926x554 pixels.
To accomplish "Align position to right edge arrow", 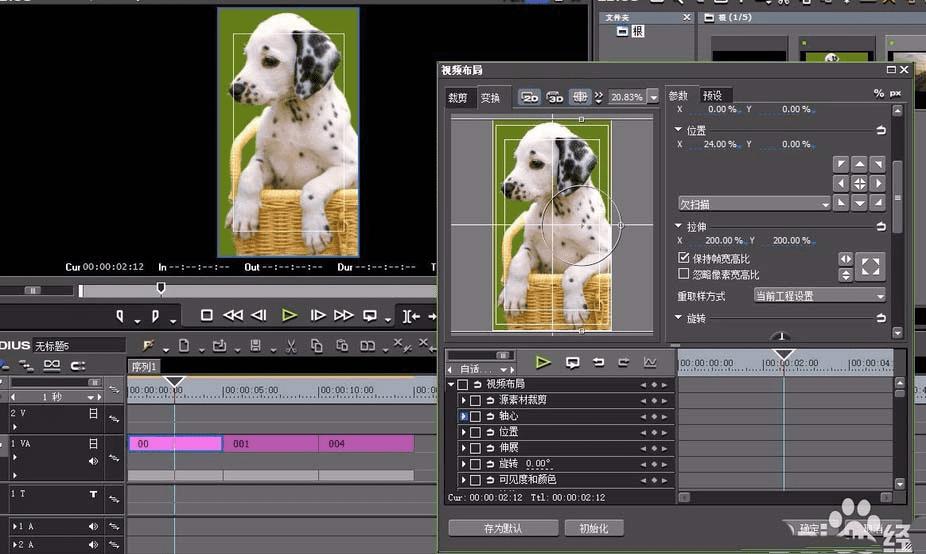I will (x=878, y=183).
